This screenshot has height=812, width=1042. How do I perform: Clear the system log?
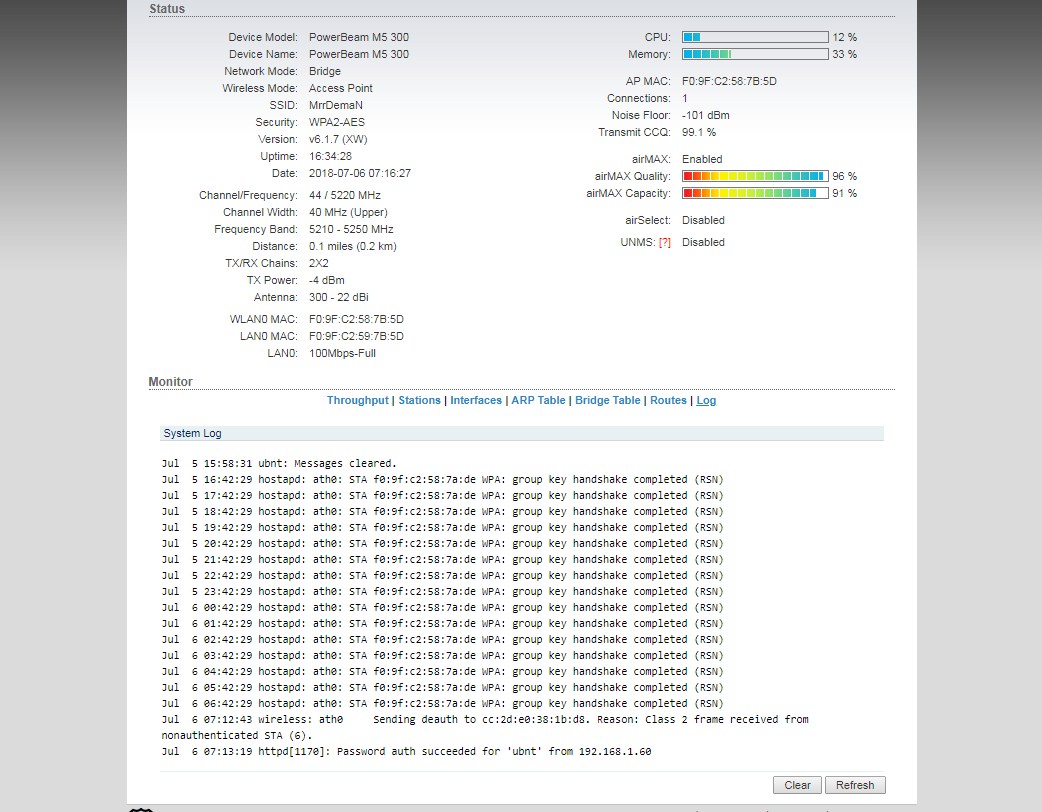[797, 785]
